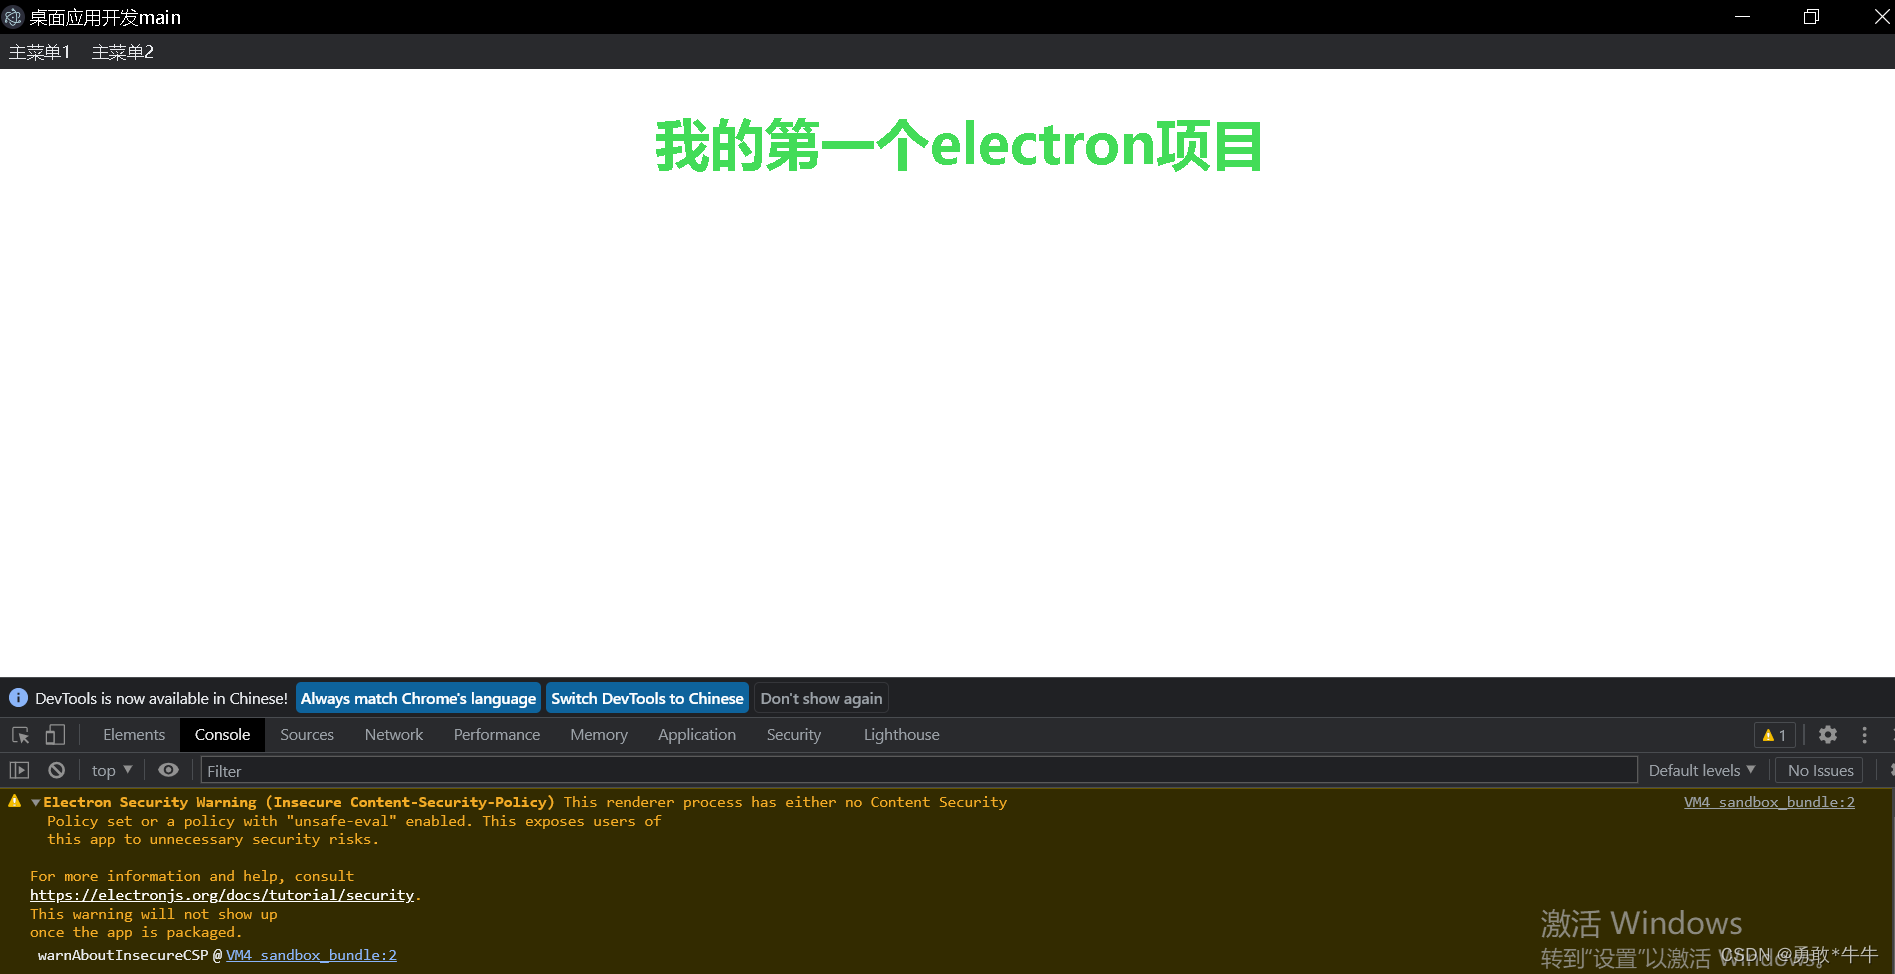Click the eye icon to create live expression
1895x974 pixels.
point(167,770)
